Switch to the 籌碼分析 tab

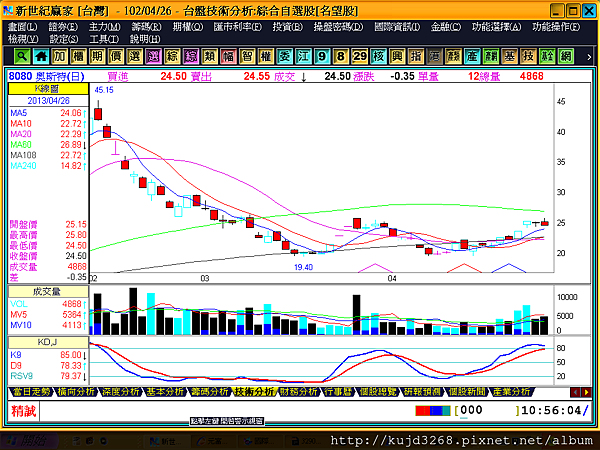pyautogui.click(x=210, y=392)
